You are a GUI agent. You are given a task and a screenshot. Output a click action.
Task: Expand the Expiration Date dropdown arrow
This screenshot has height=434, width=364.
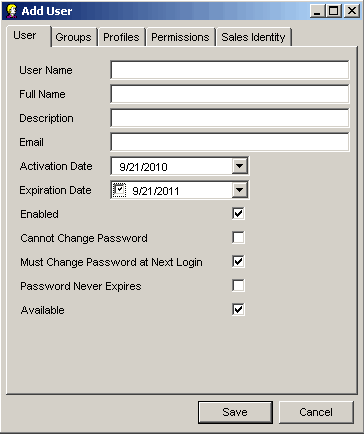[x=240, y=190]
